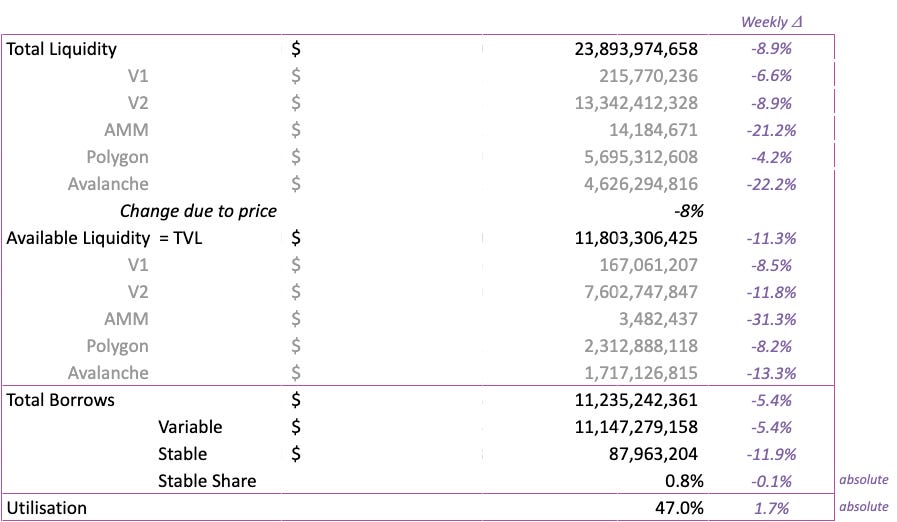Click the Stable borrows value 87,963,204
Viewport: 897px width, 522px height.
652,454
